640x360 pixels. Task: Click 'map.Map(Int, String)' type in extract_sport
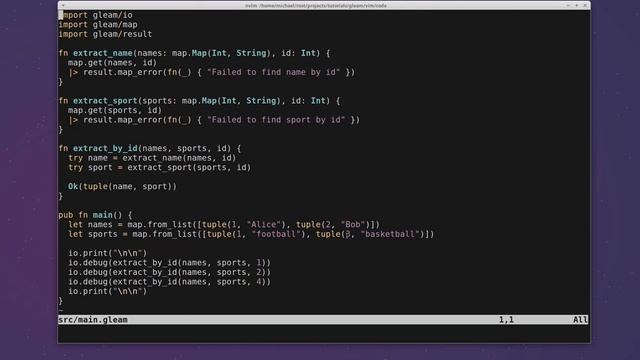pos(231,101)
